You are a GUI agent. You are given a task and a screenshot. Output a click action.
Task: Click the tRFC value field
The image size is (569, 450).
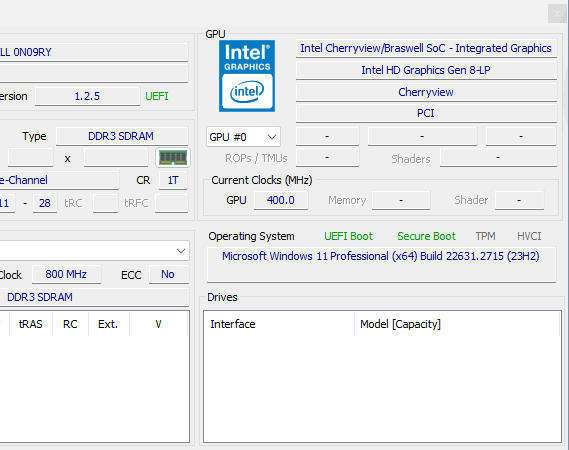click(x=172, y=203)
